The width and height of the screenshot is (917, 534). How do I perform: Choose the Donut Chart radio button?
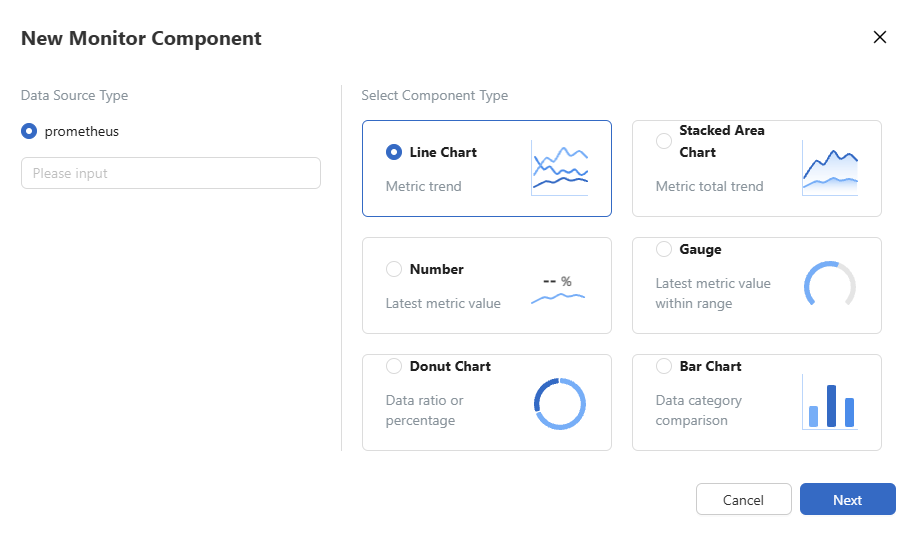click(394, 366)
